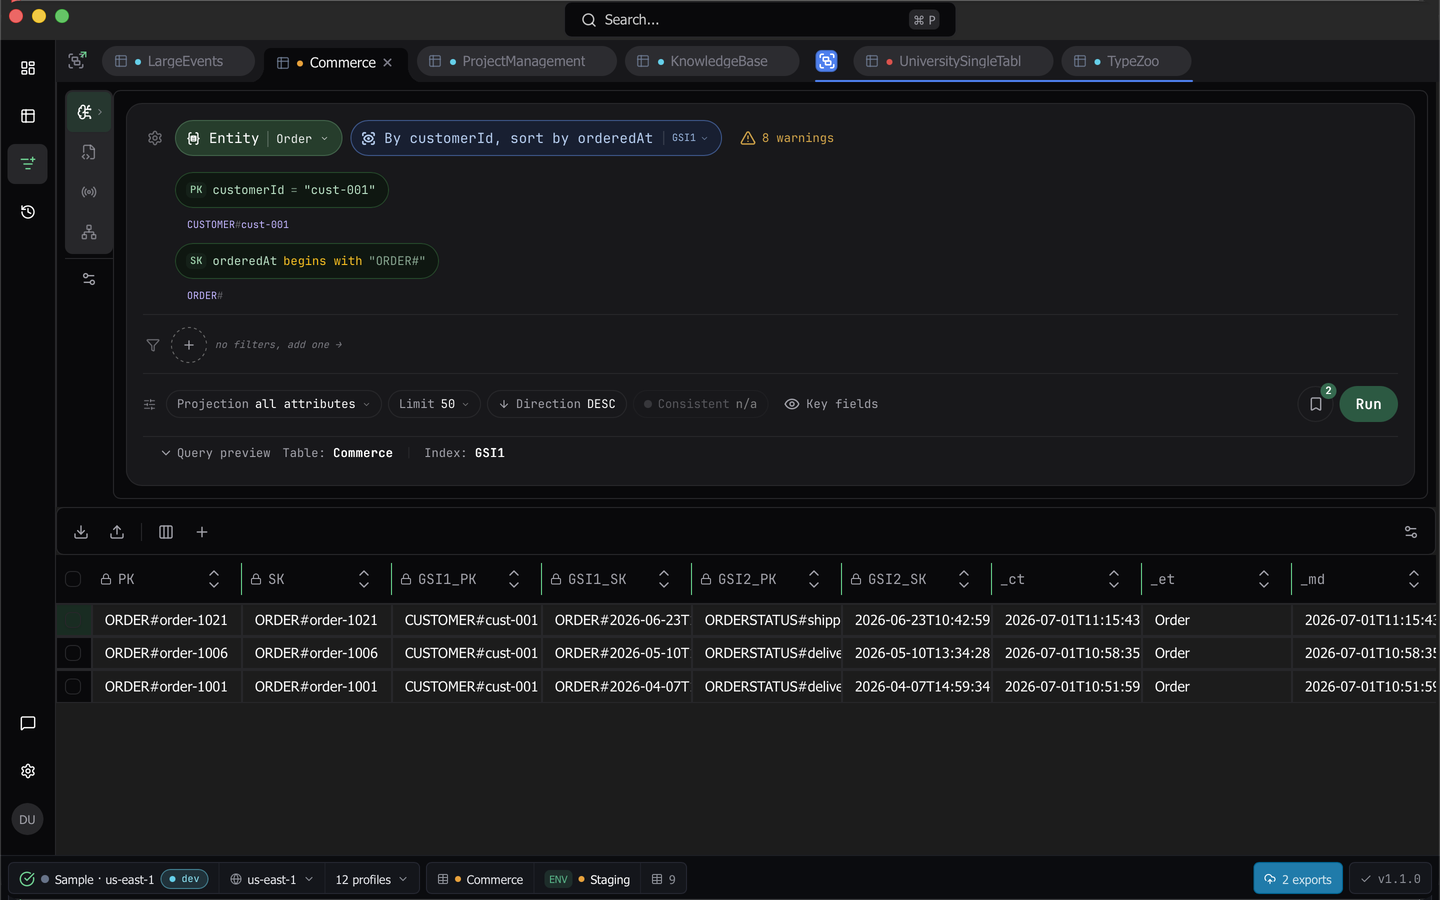The height and width of the screenshot is (900, 1440).
Task: Check the row checkbox for order-1021
Action: 73,620
